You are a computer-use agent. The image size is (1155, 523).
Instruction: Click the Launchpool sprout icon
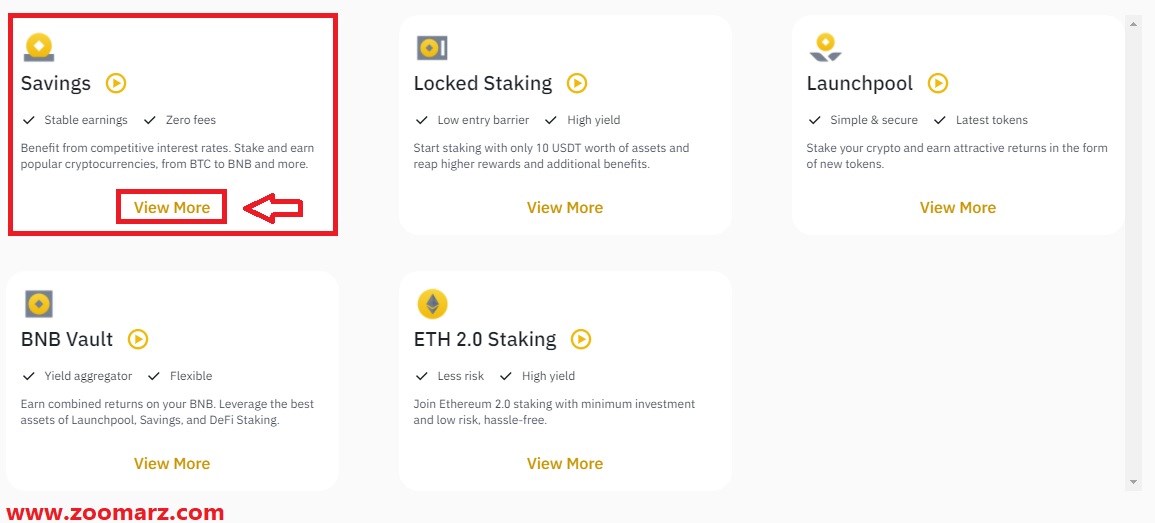point(825,47)
